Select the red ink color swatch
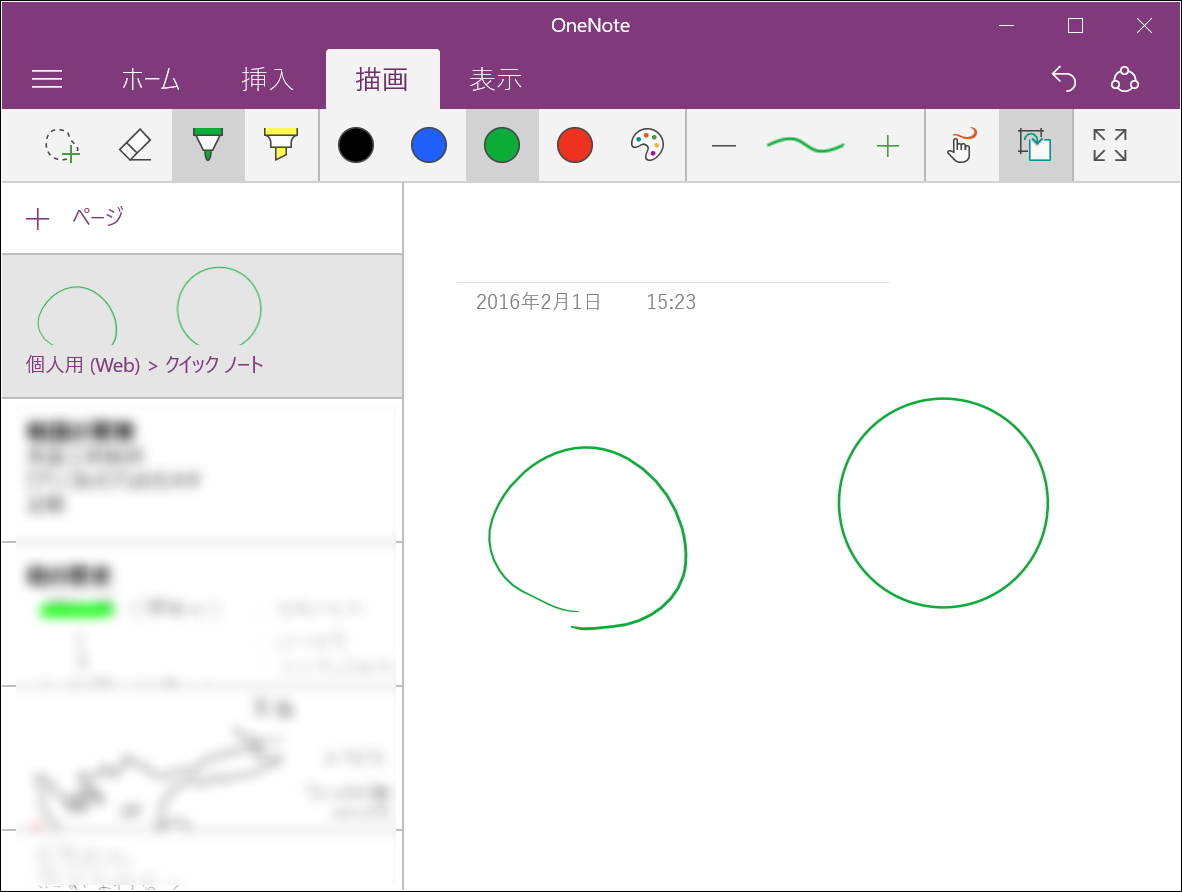Viewport: 1182px width, 892px height. (574, 145)
